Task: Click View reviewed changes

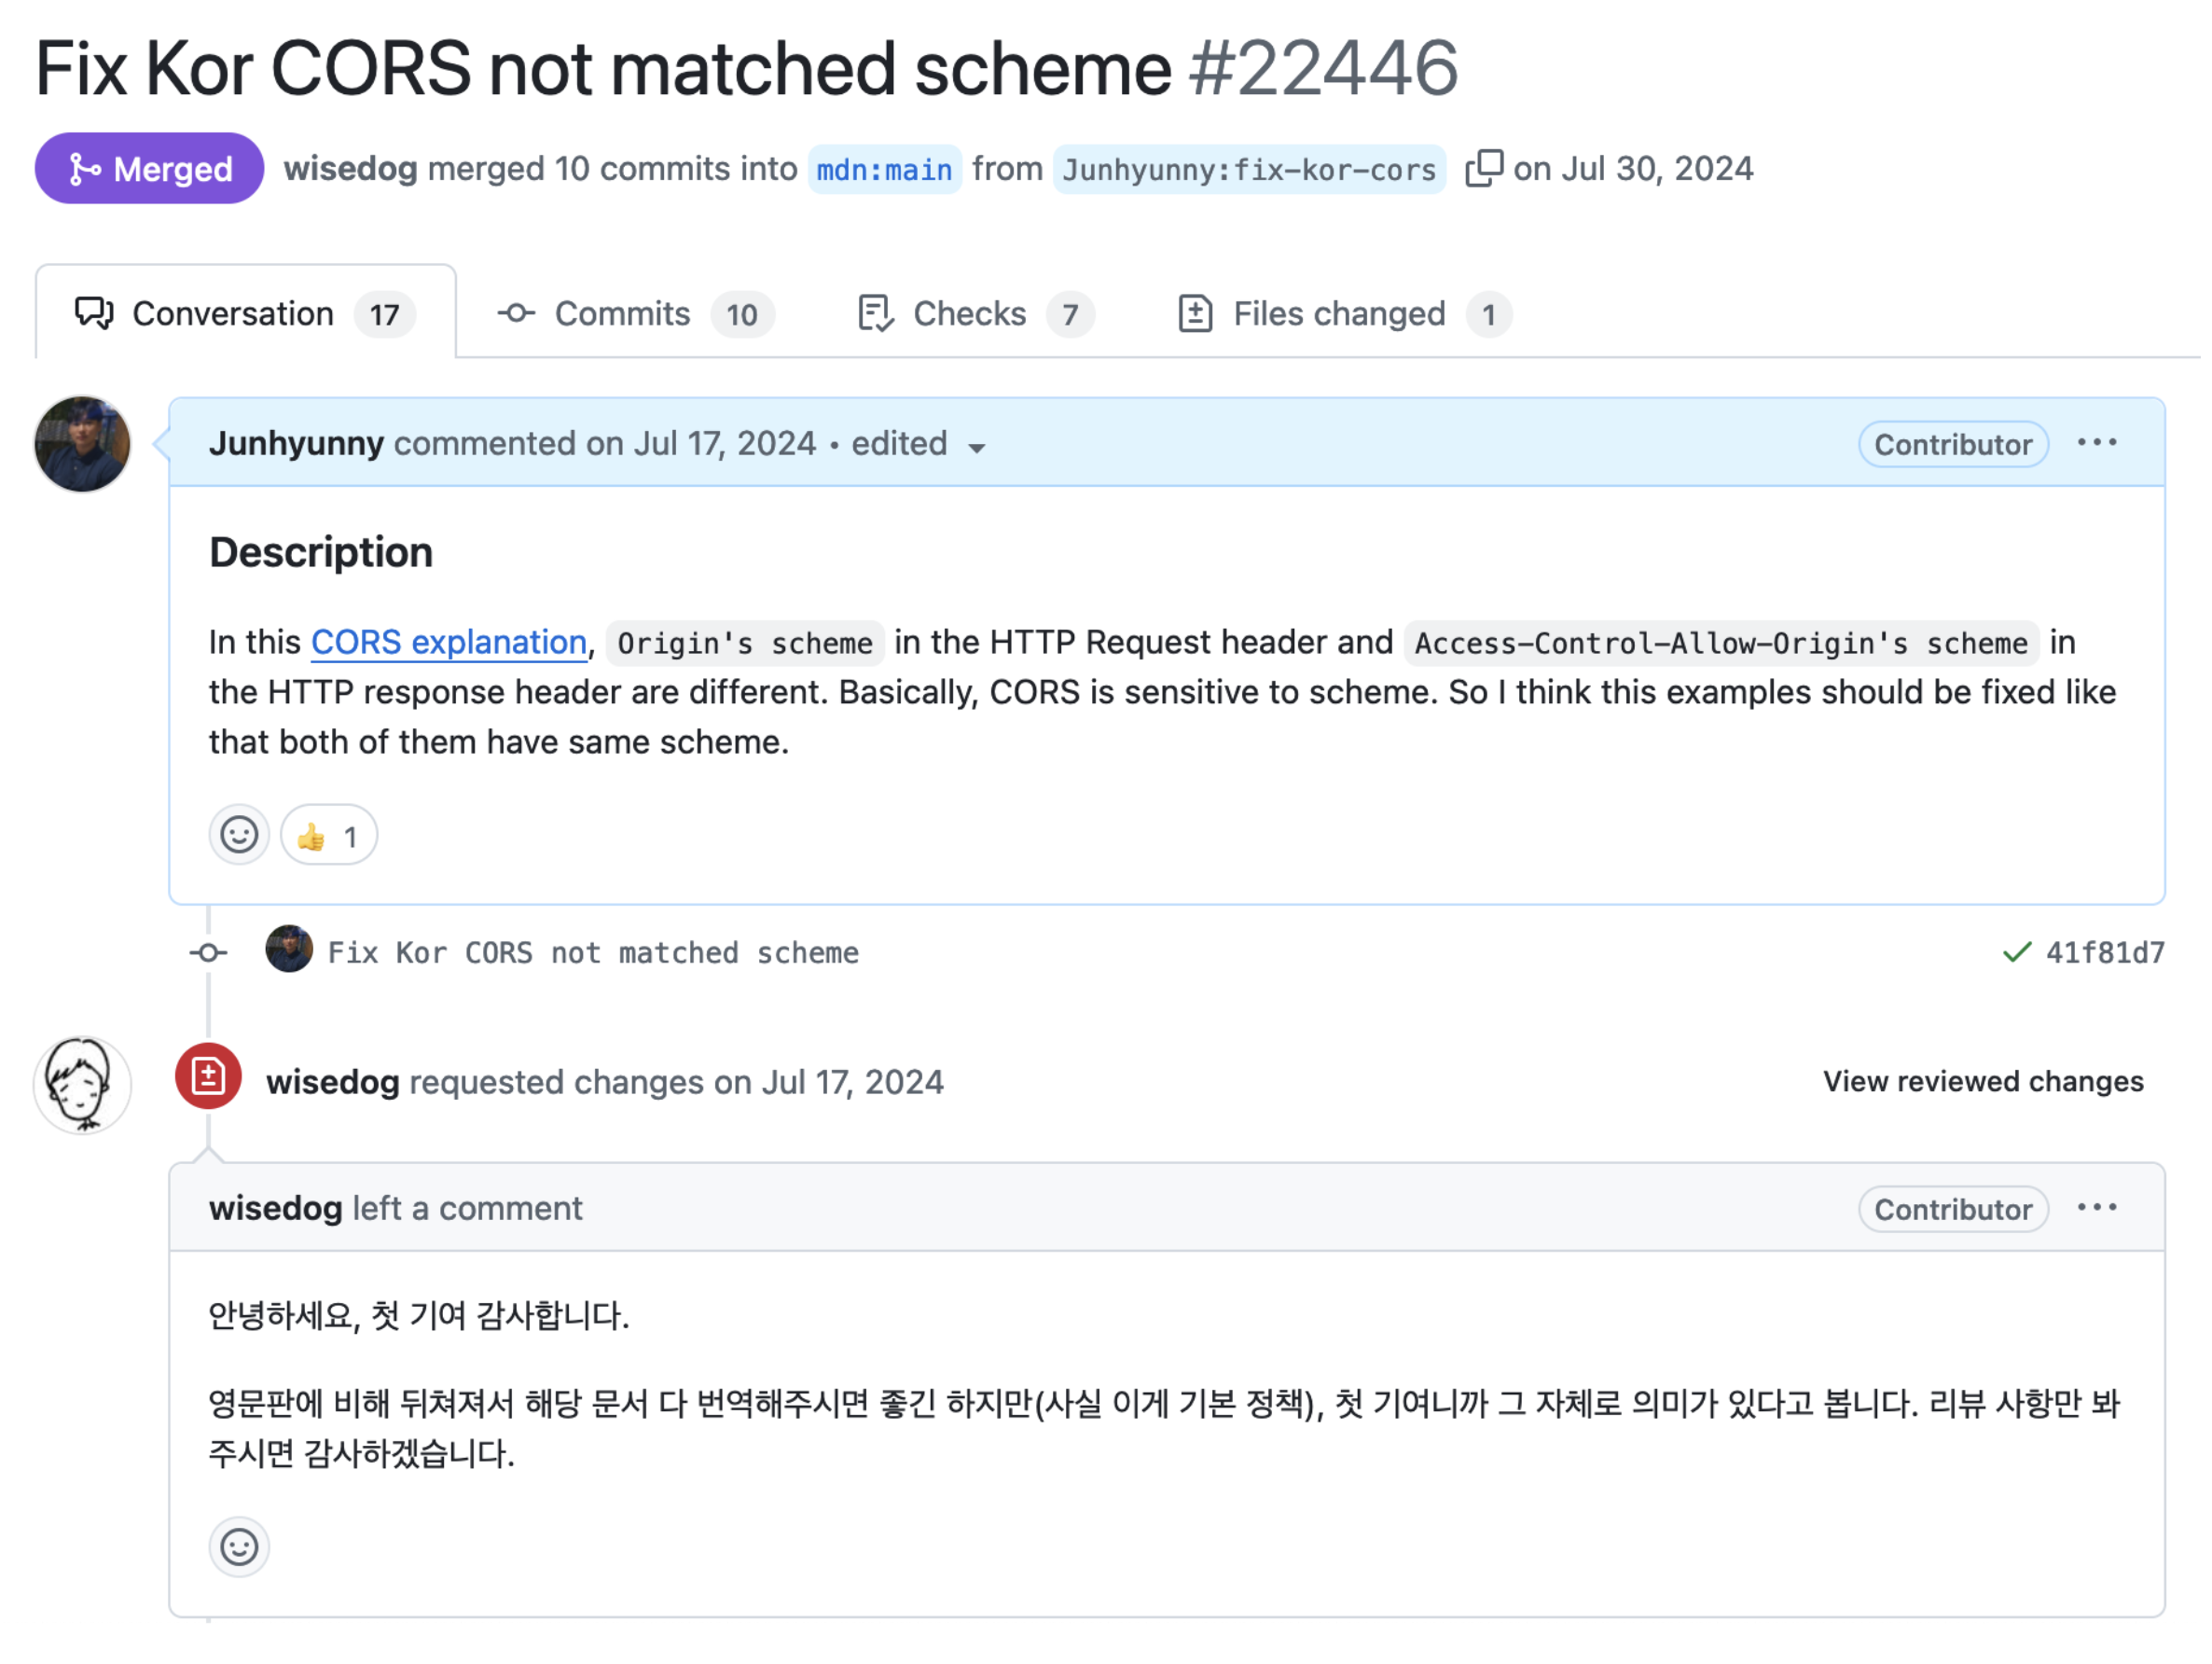Action: [x=1982, y=1081]
